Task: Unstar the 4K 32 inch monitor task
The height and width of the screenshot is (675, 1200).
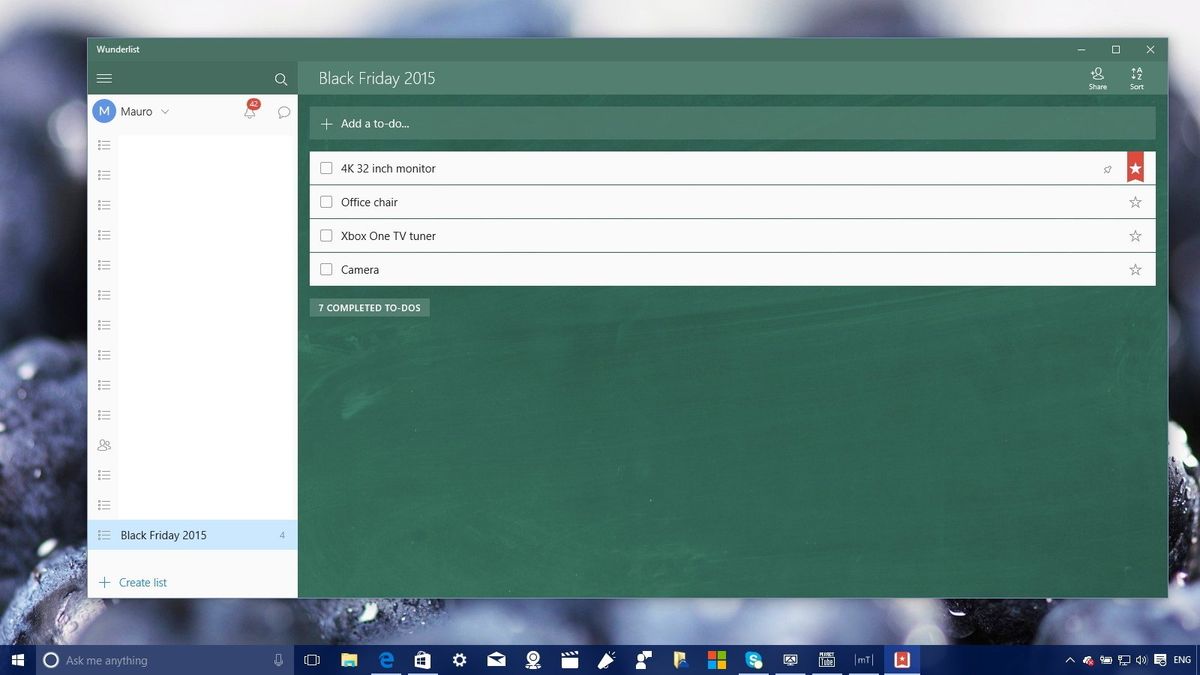Action: (1135, 168)
